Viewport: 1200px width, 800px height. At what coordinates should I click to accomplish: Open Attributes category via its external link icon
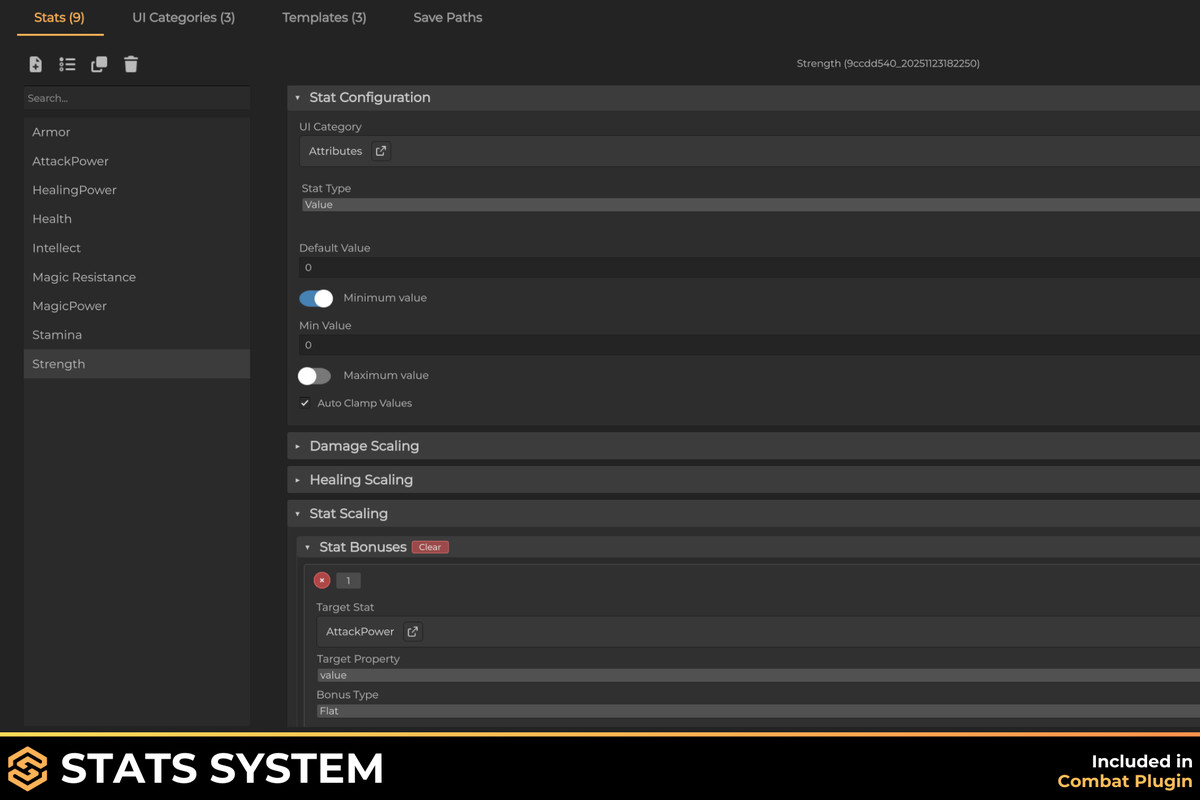tap(380, 150)
